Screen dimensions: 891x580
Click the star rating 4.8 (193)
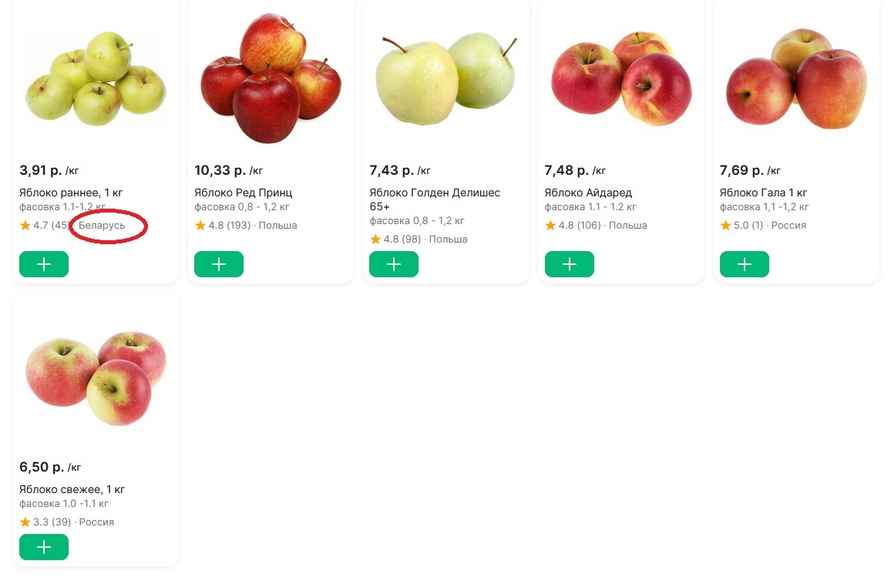(223, 226)
